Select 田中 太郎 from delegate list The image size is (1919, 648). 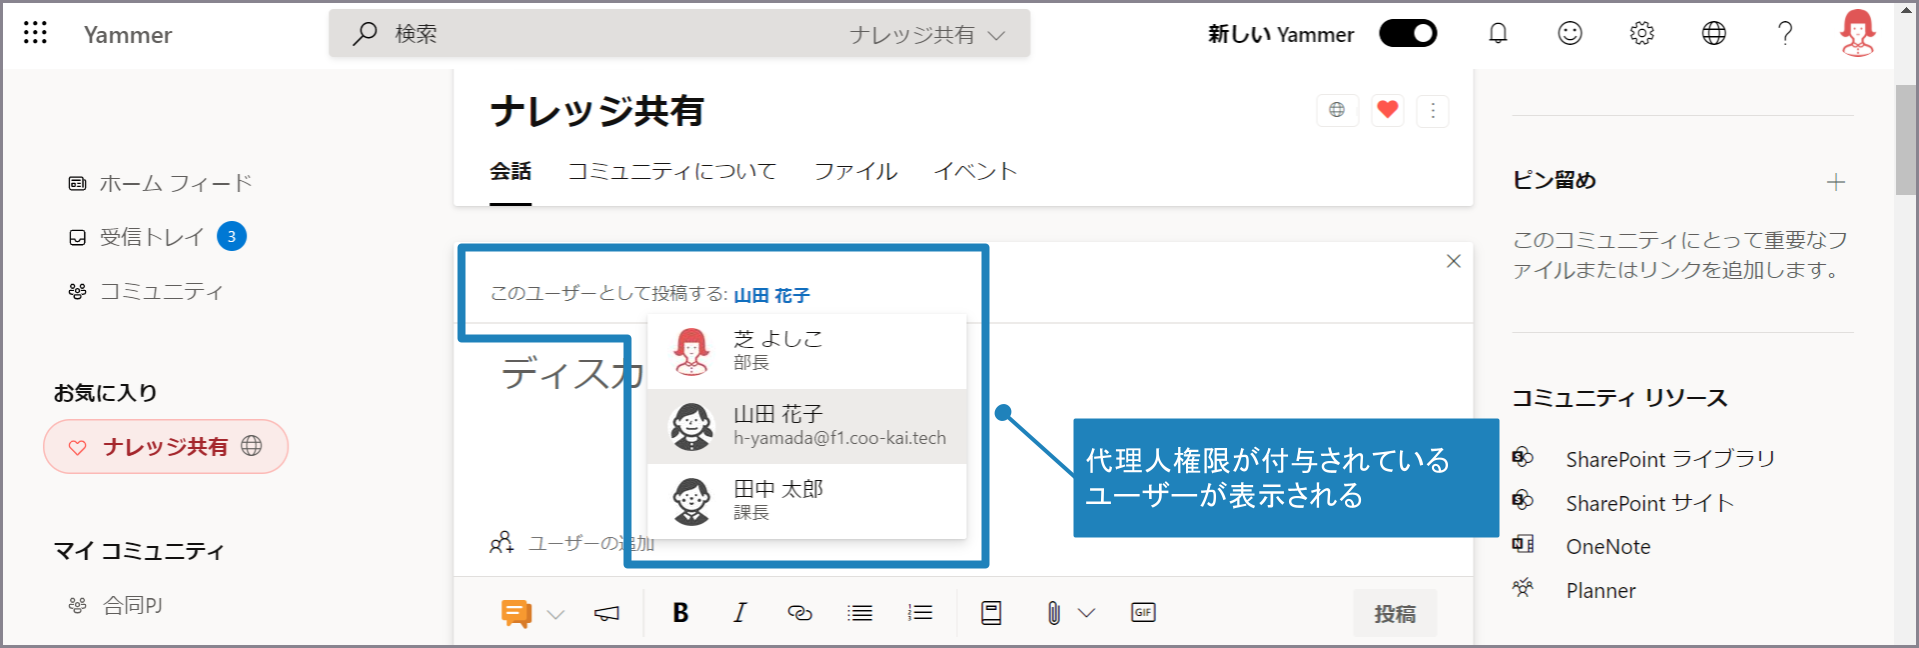(x=807, y=500)
